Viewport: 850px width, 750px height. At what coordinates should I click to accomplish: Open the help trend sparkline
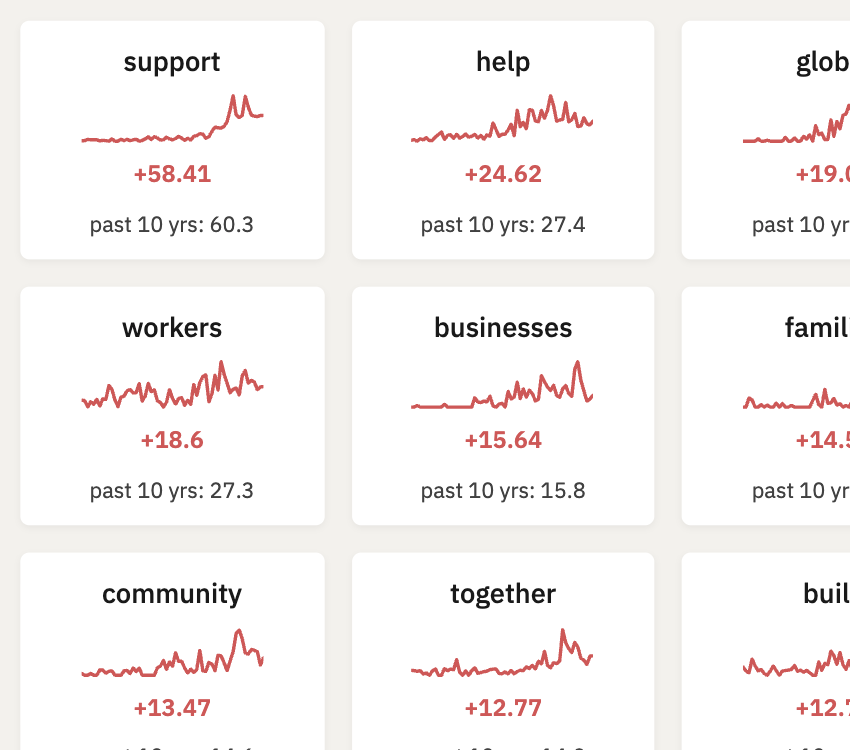(x=502, y=122)
